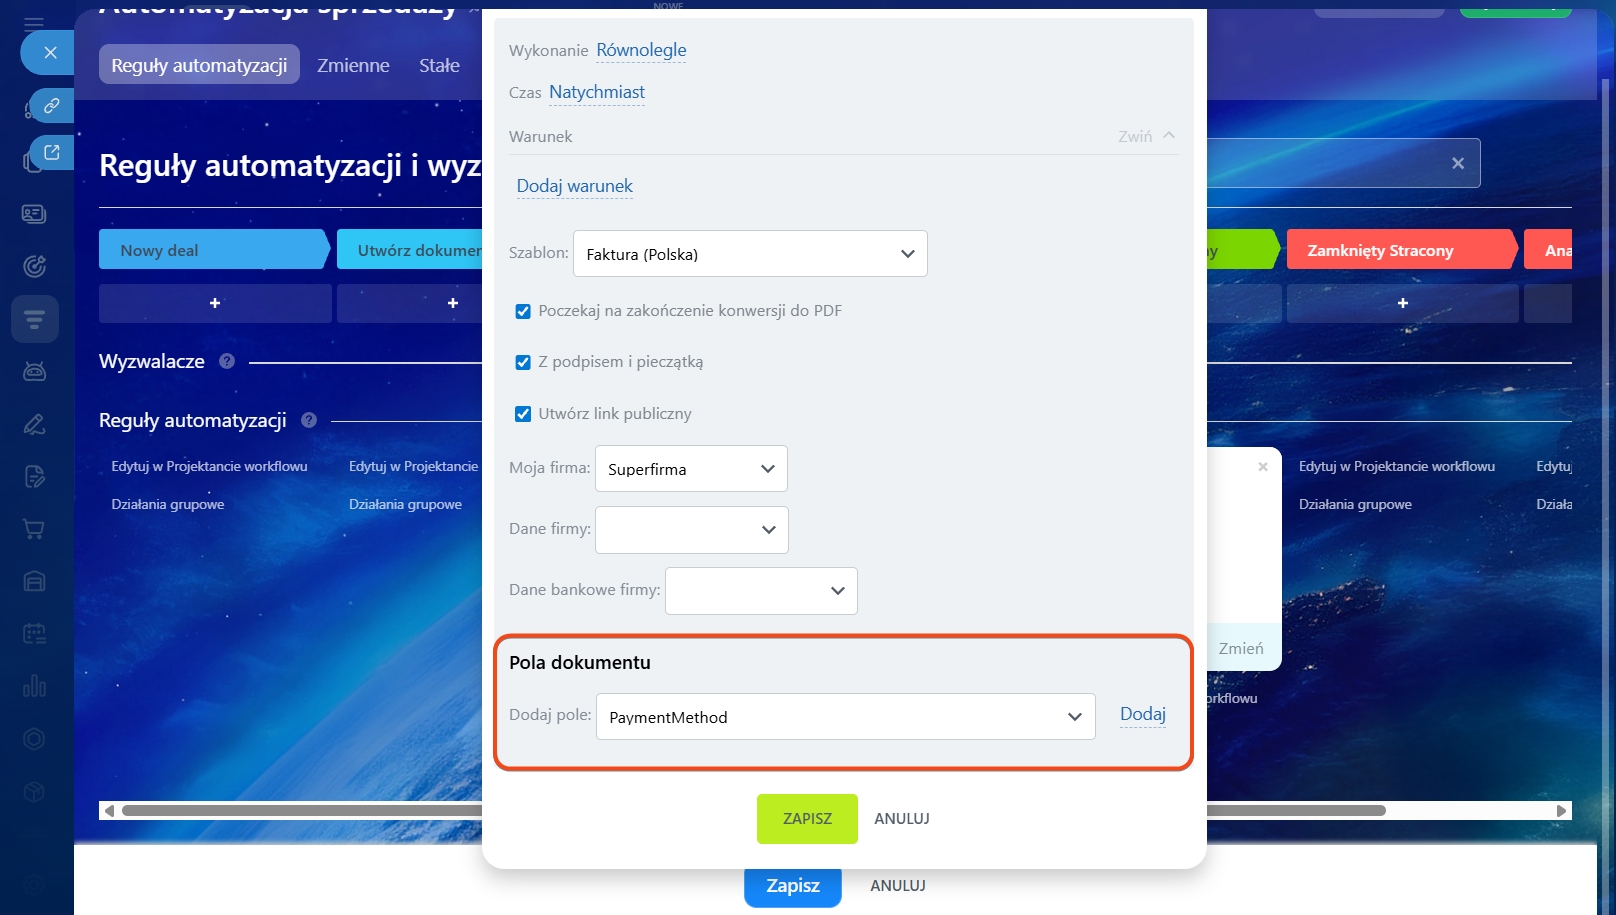Open the page in a new window icon
This screenshot has width=1616, height=915.
coord(51,152)
